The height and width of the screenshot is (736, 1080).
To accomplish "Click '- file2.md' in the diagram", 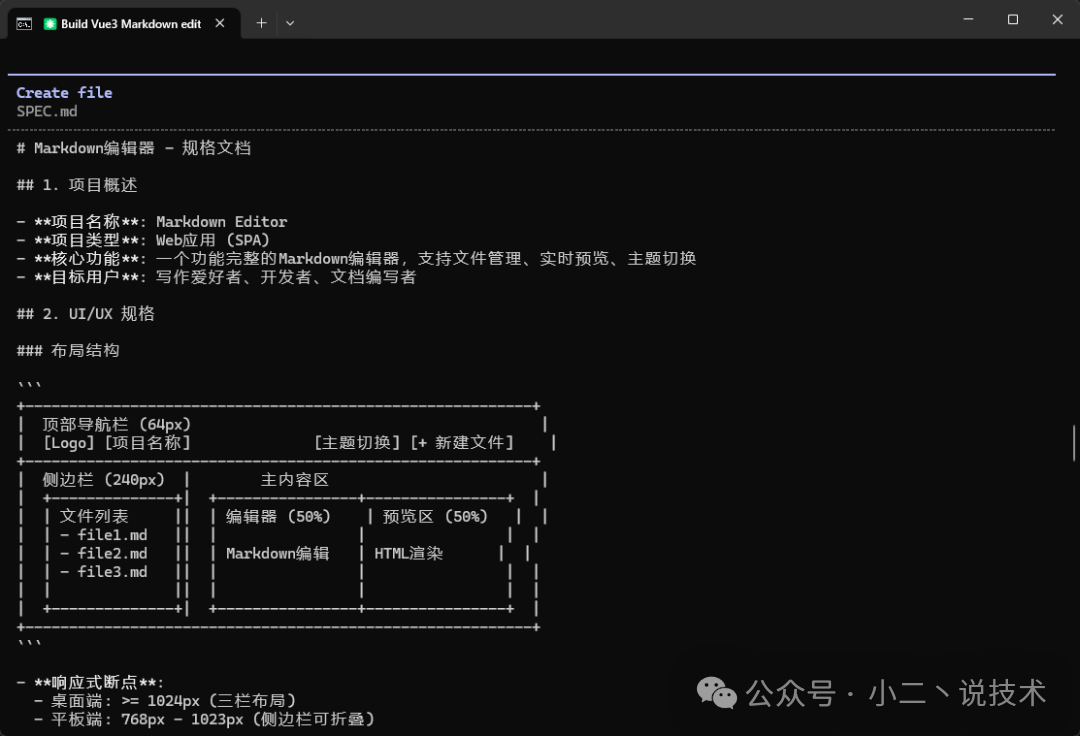I will click(103, 554).
